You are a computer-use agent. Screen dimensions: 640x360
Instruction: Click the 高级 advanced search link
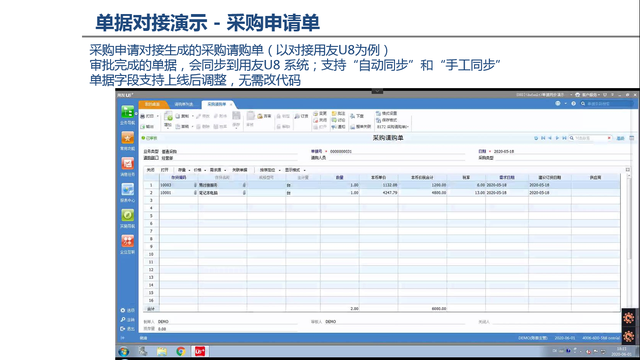pyautogui.click(x=620, y=138)
